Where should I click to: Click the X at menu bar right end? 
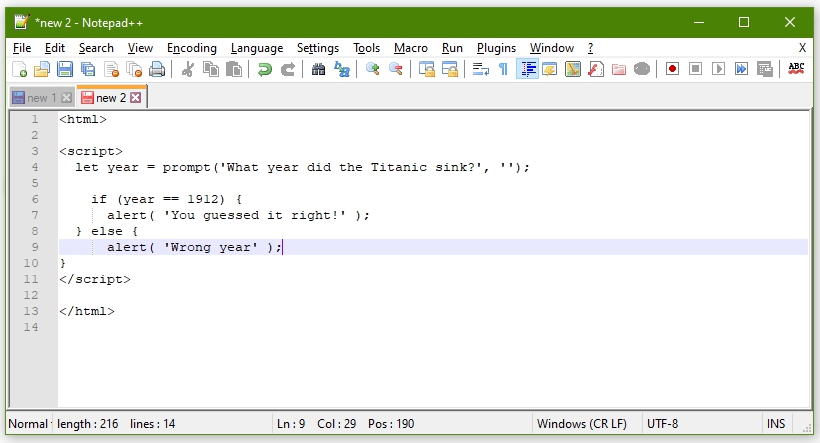pyautogui.click(x=802, y=48)
